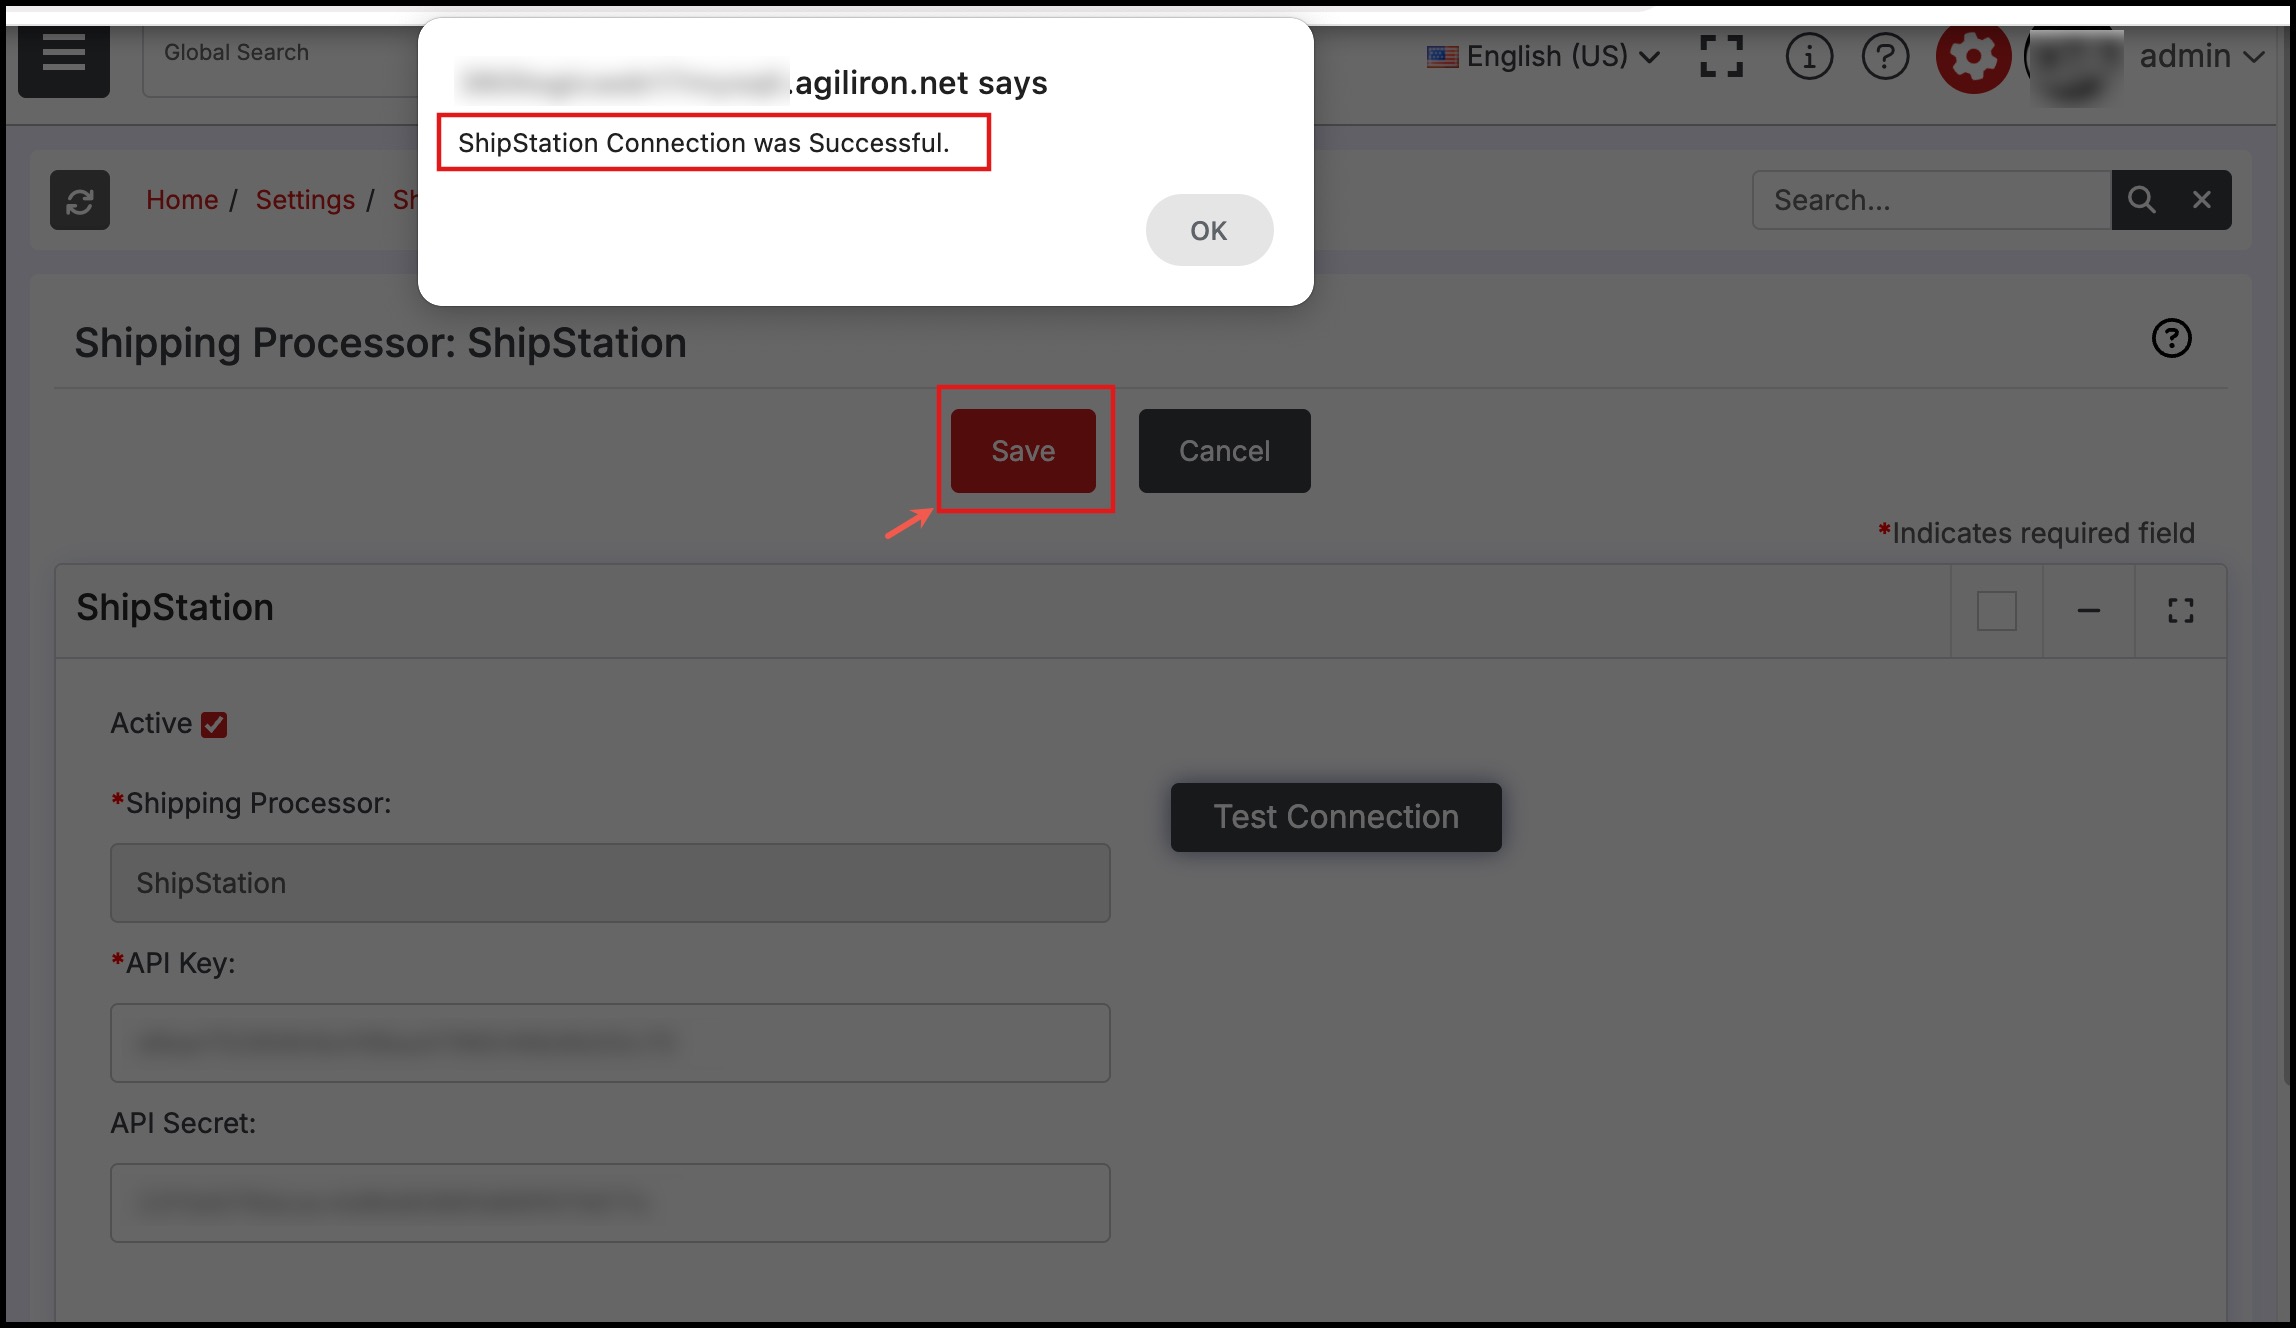Click the page refresh icon
This screenshot has height=1328, width=2296.
point(80,201)
